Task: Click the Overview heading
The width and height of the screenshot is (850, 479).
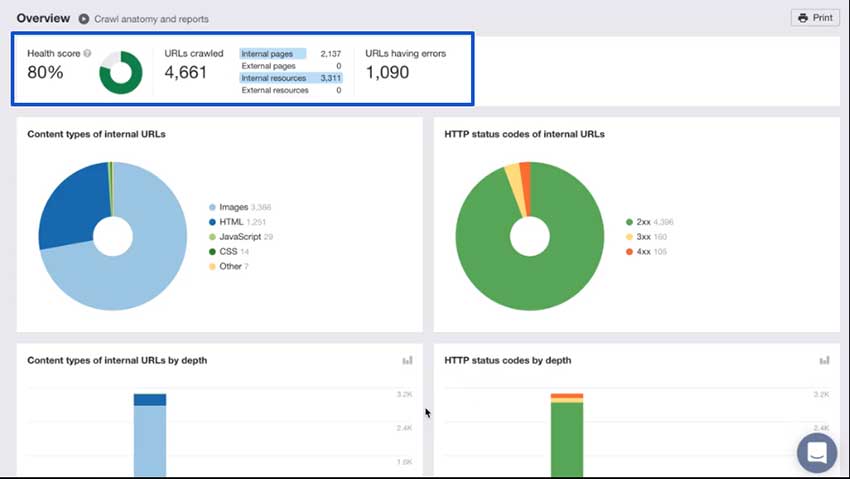Action: (43, 18)
